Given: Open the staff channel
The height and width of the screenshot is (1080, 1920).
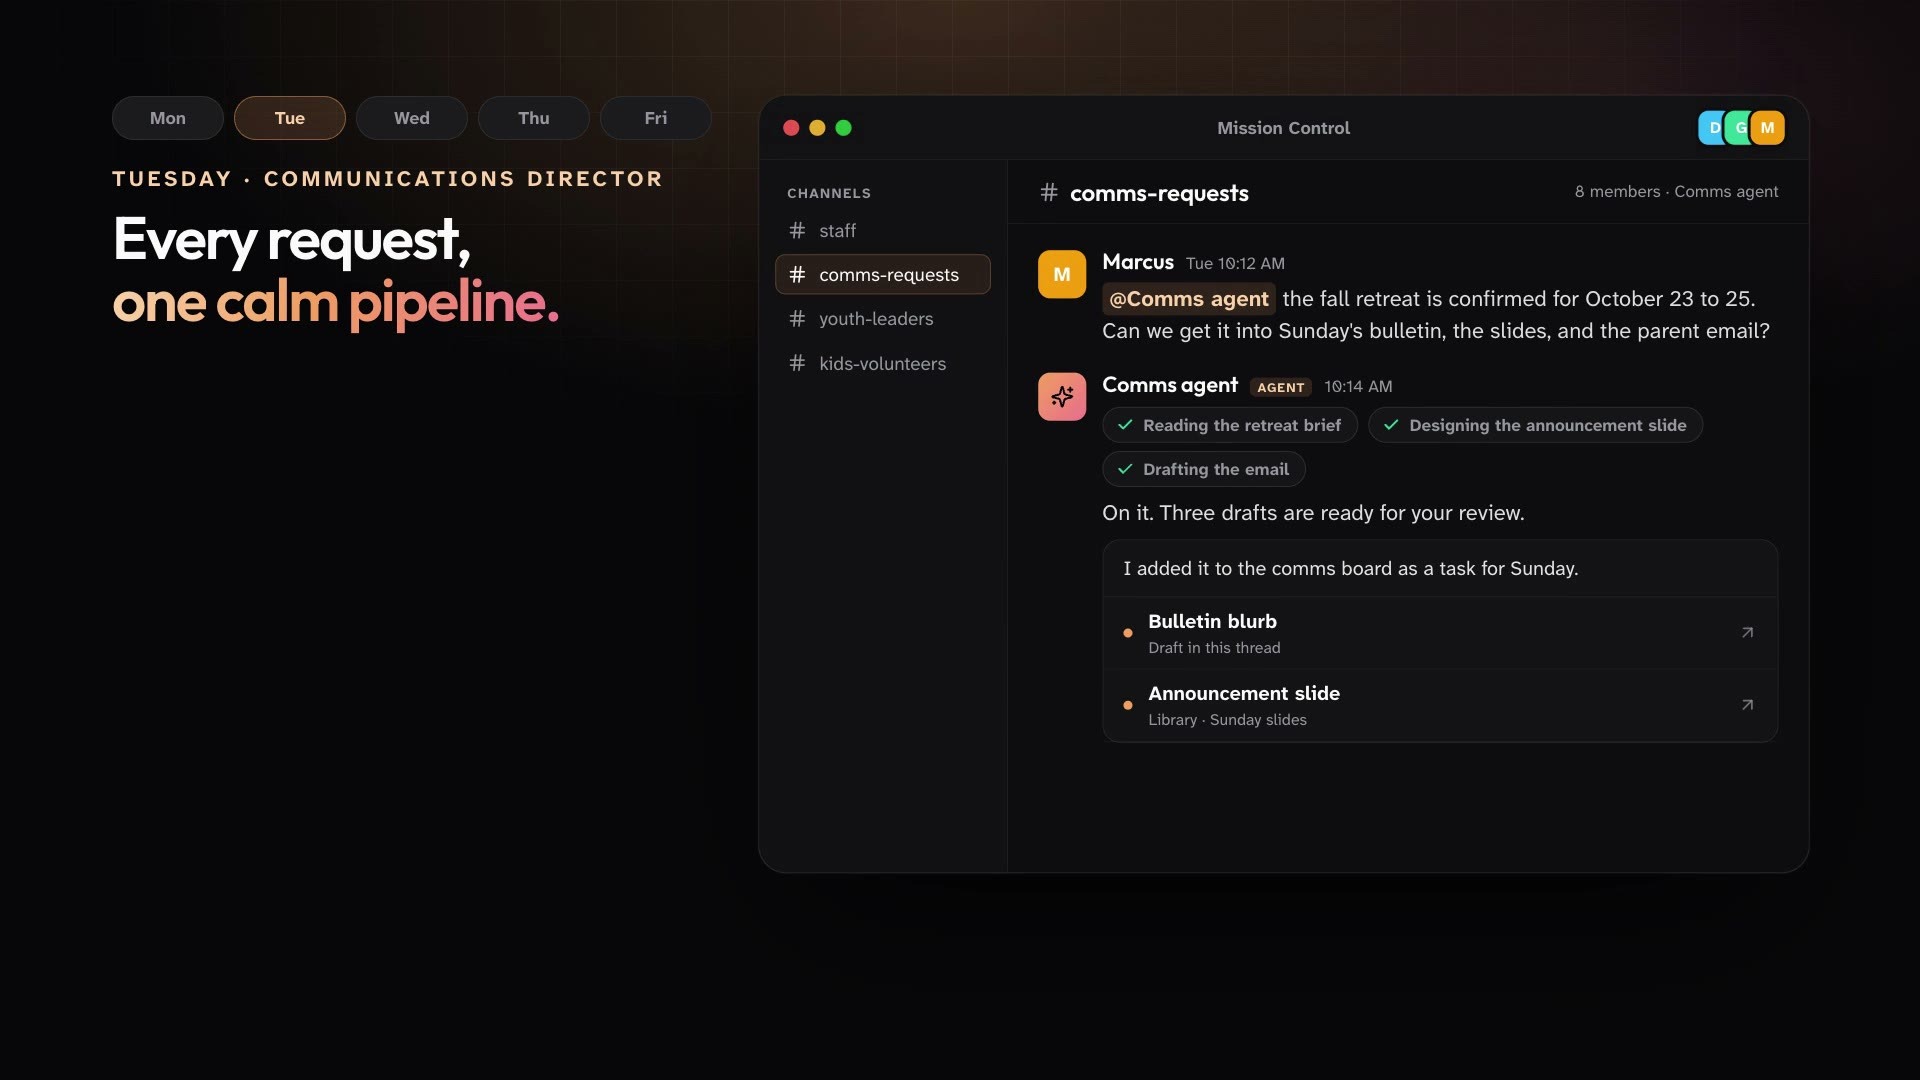Looking at the screenshot, I should [883, 231].
